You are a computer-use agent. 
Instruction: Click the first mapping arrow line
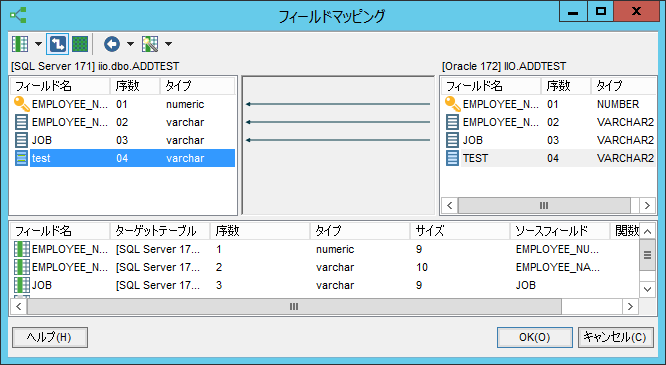point(338,104)
